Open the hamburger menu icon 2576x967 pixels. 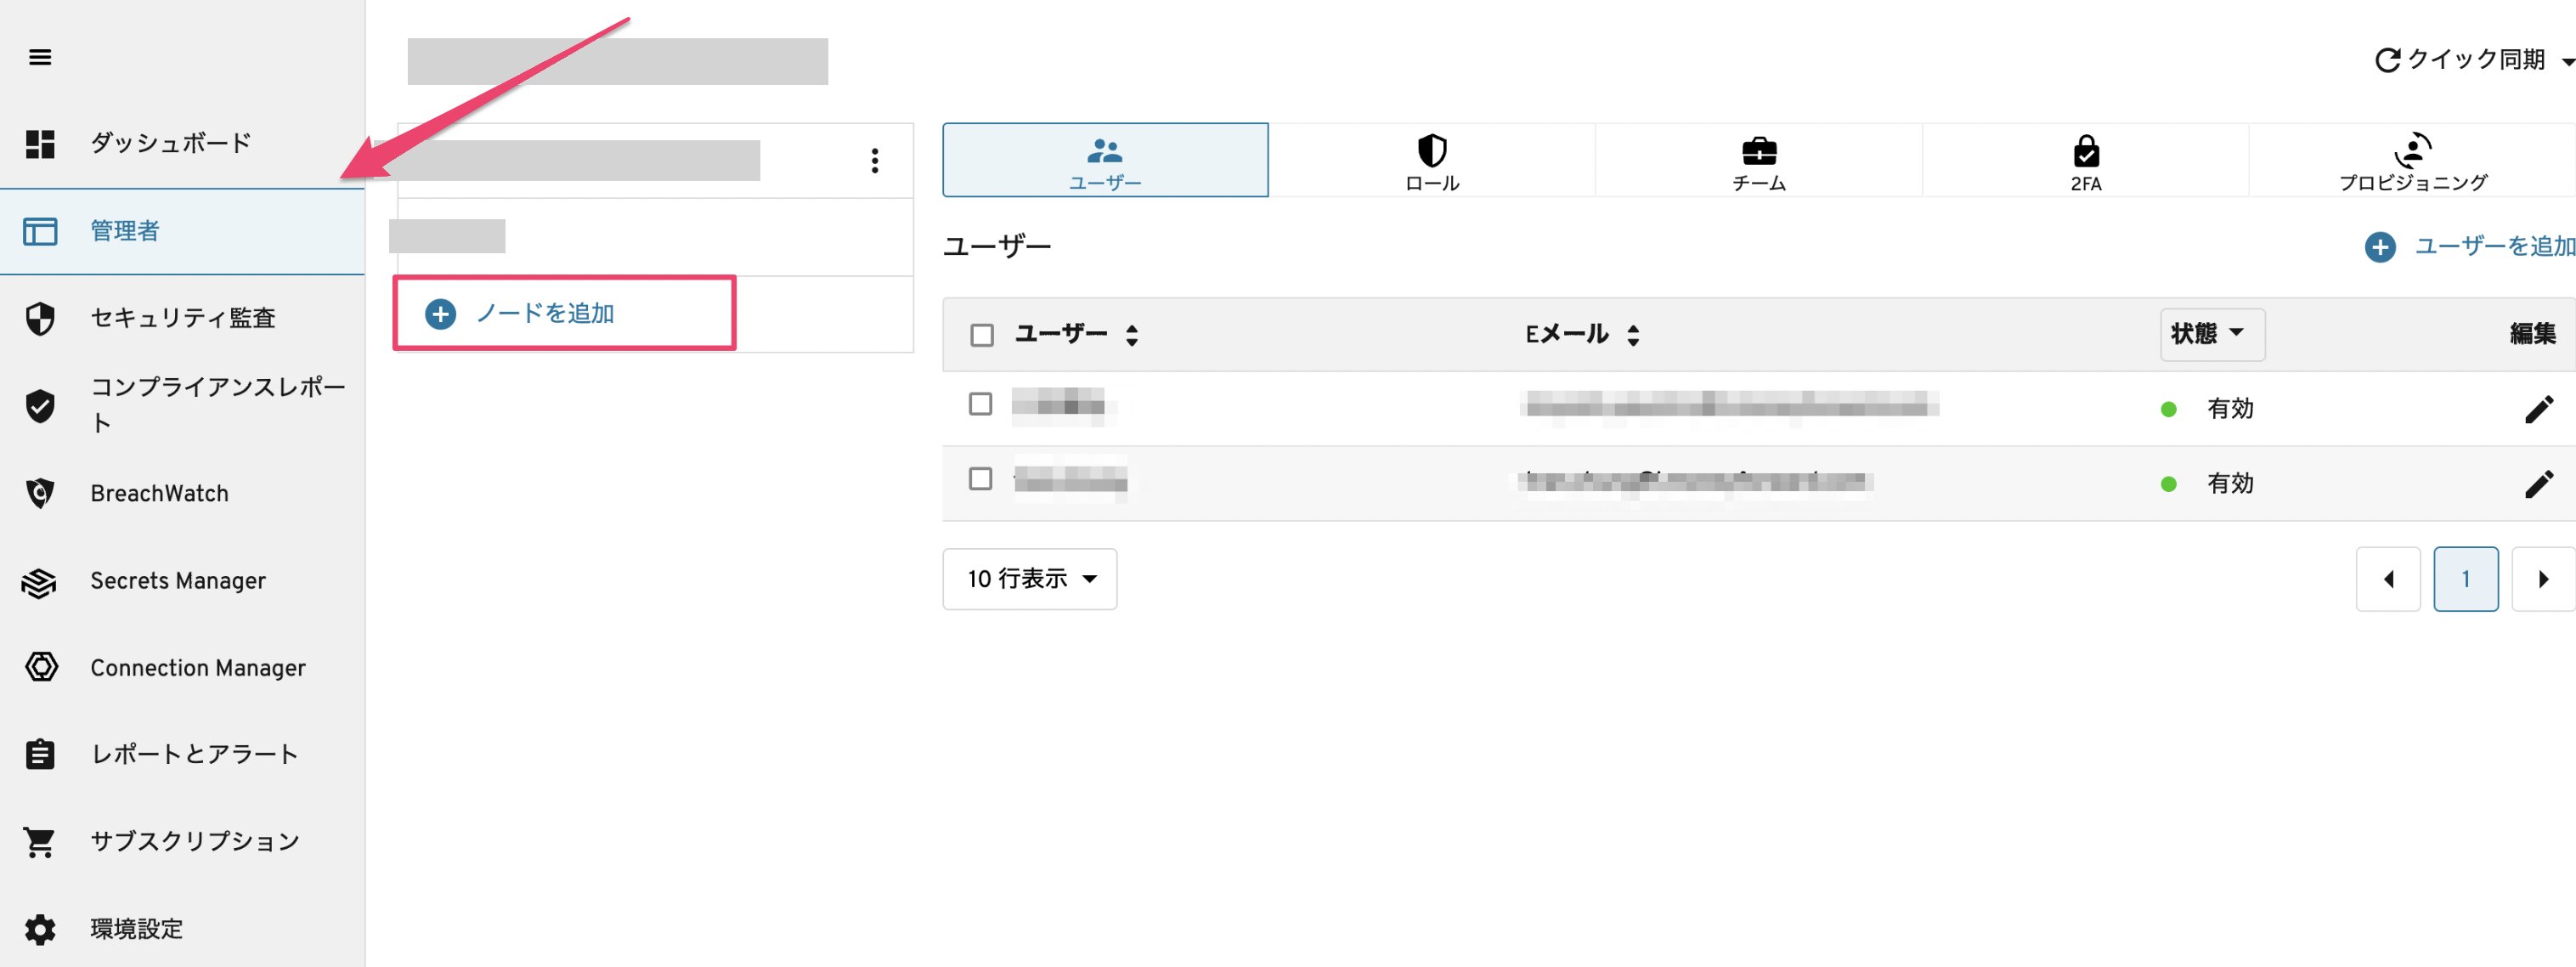(40, 57)
